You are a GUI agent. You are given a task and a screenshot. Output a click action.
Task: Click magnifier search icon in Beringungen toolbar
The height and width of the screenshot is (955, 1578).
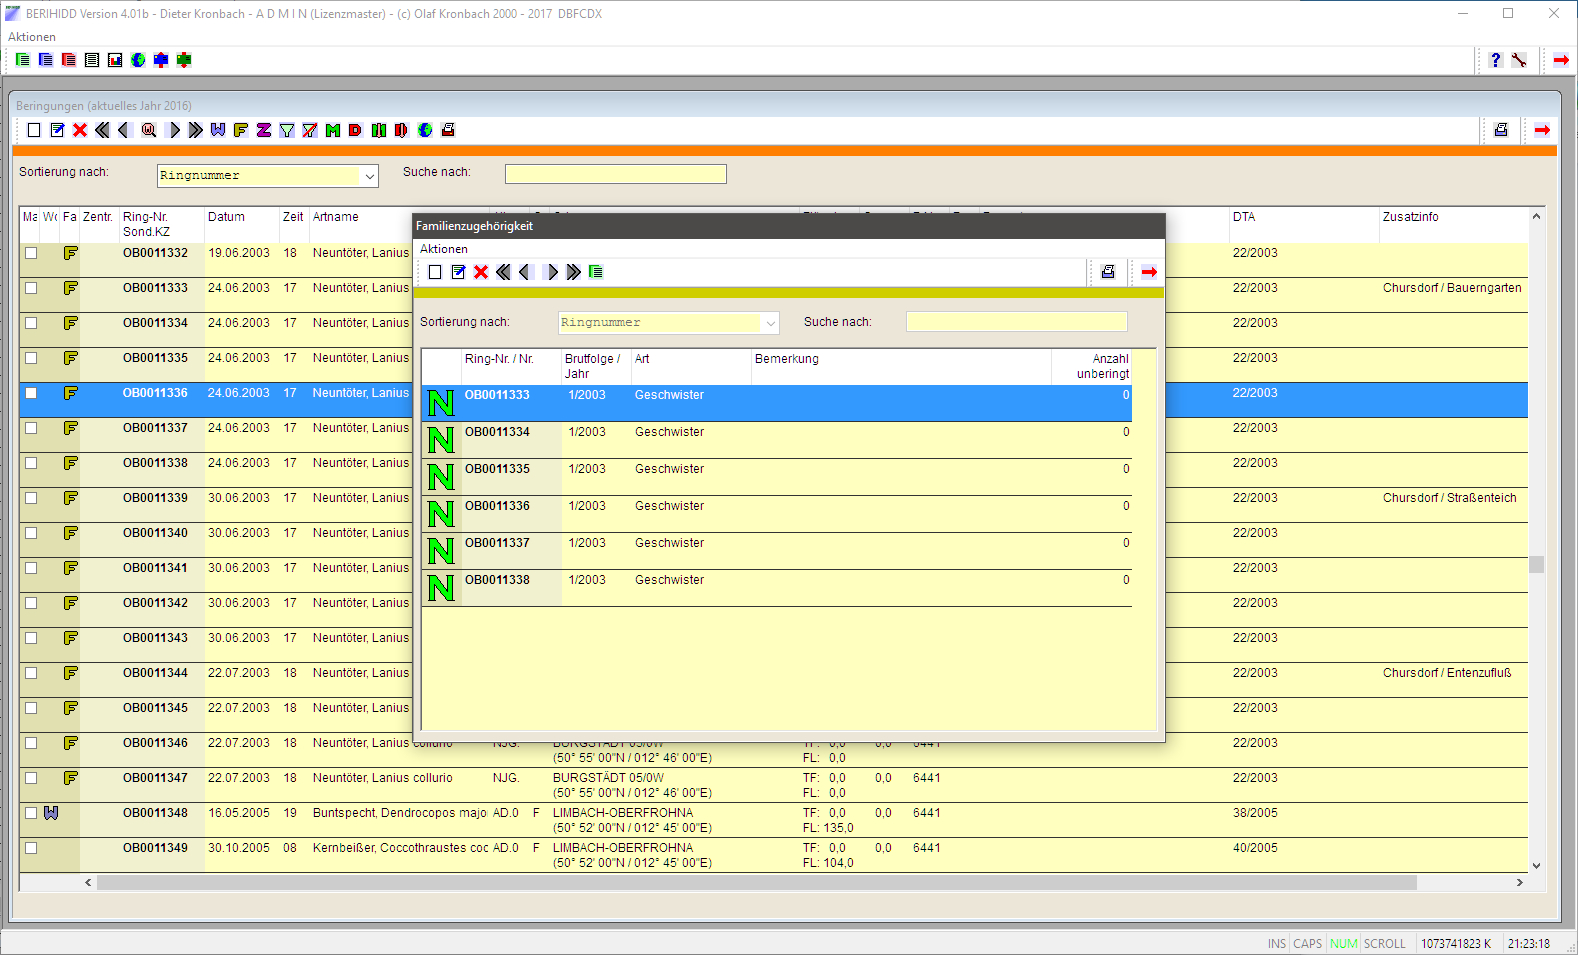tap(149, 130)
